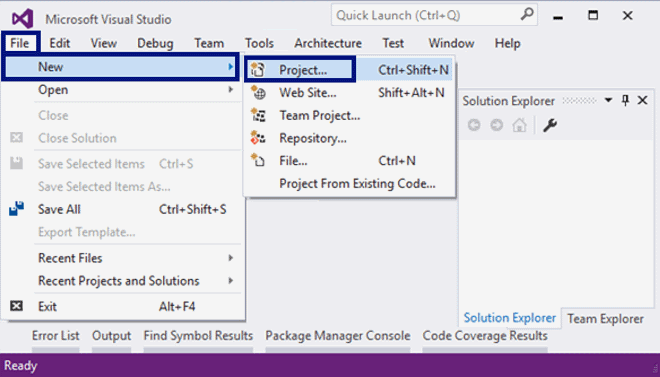Click the Team Project icon

click(258, 115)
